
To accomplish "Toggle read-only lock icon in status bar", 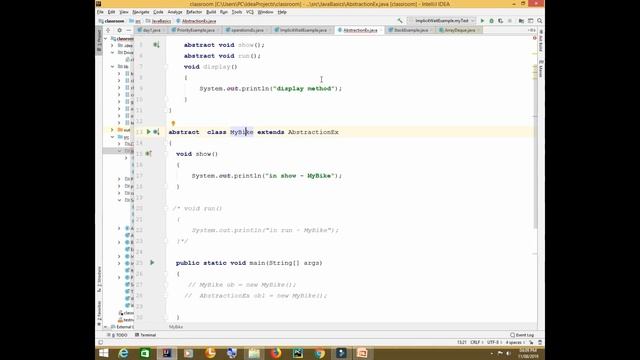I will pyautogui.click(x=531, y=342).
